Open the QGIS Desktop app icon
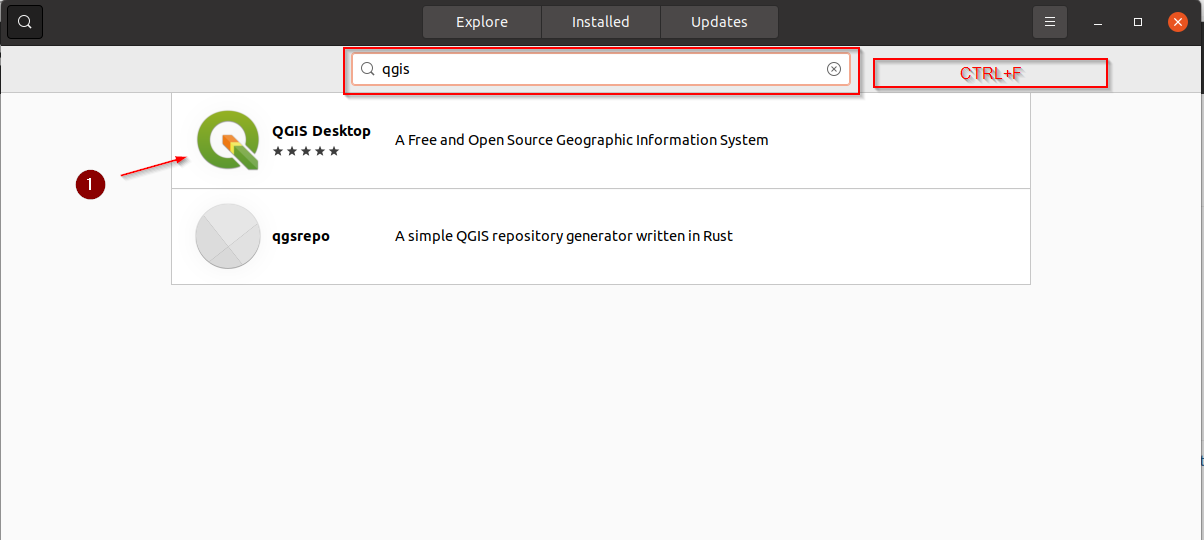Viewport: 1204px width, 540px height. coord(228,140)
